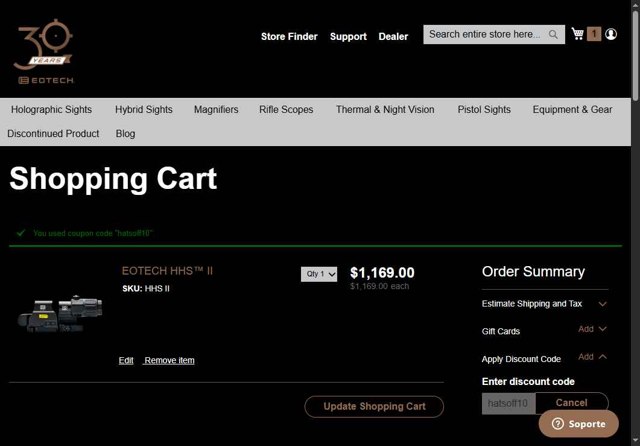Viewport: 640px width, 446px height.
Task: Open the Blog menu item
Action: (125, 133)
